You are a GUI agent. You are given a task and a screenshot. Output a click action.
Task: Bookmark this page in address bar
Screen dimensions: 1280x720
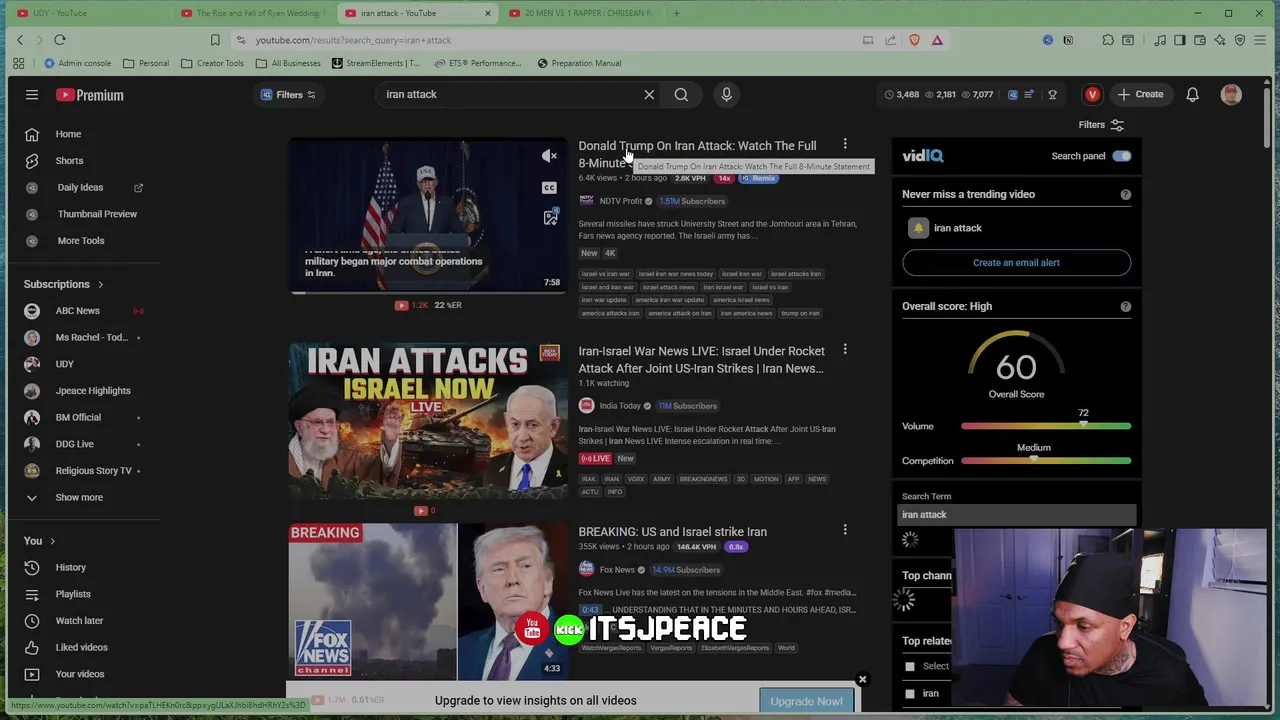215,40
